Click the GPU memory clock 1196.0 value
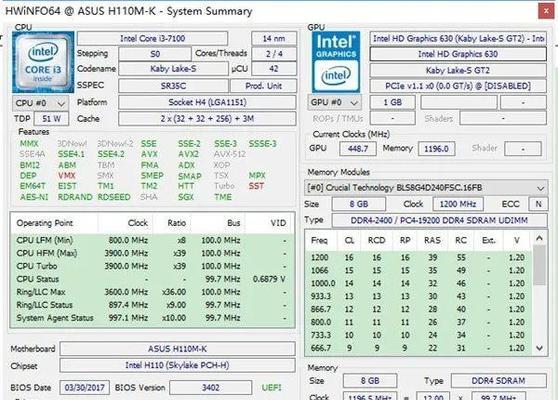This screenshot has width=558, height=400. 436,148
